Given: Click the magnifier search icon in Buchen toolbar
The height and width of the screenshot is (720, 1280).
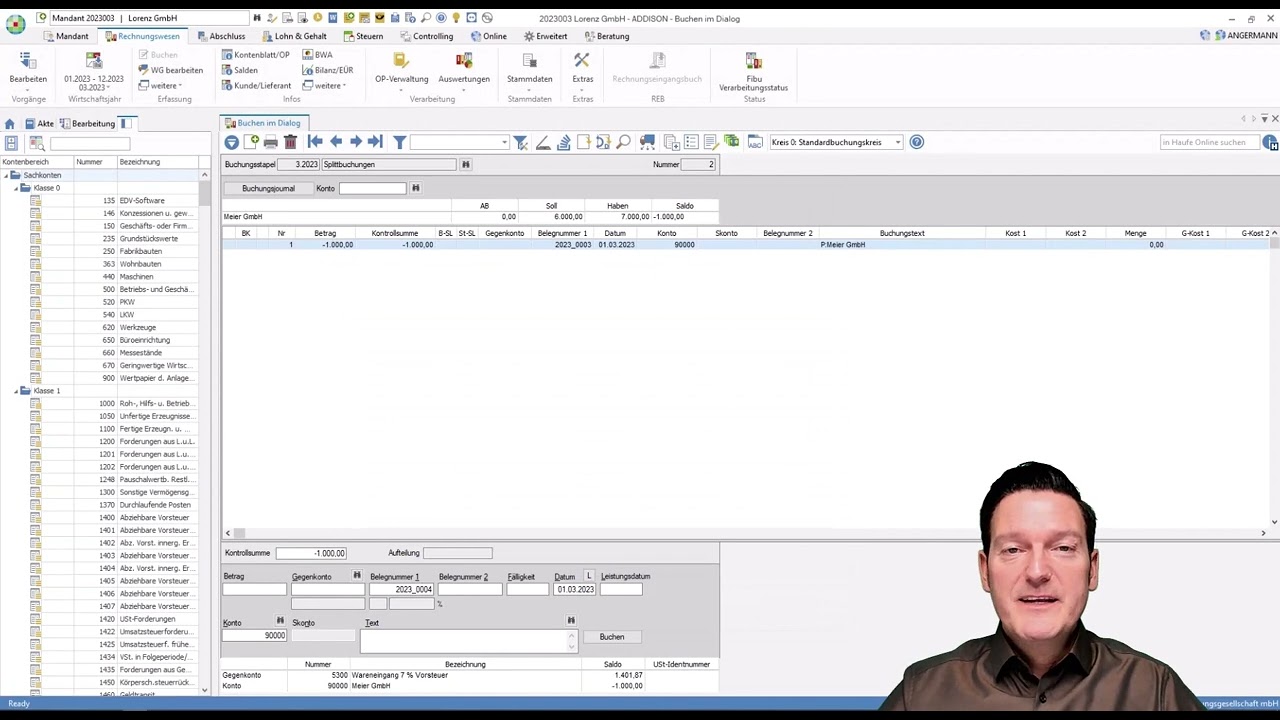Looking at the screenshot, I should pos(623,142).
